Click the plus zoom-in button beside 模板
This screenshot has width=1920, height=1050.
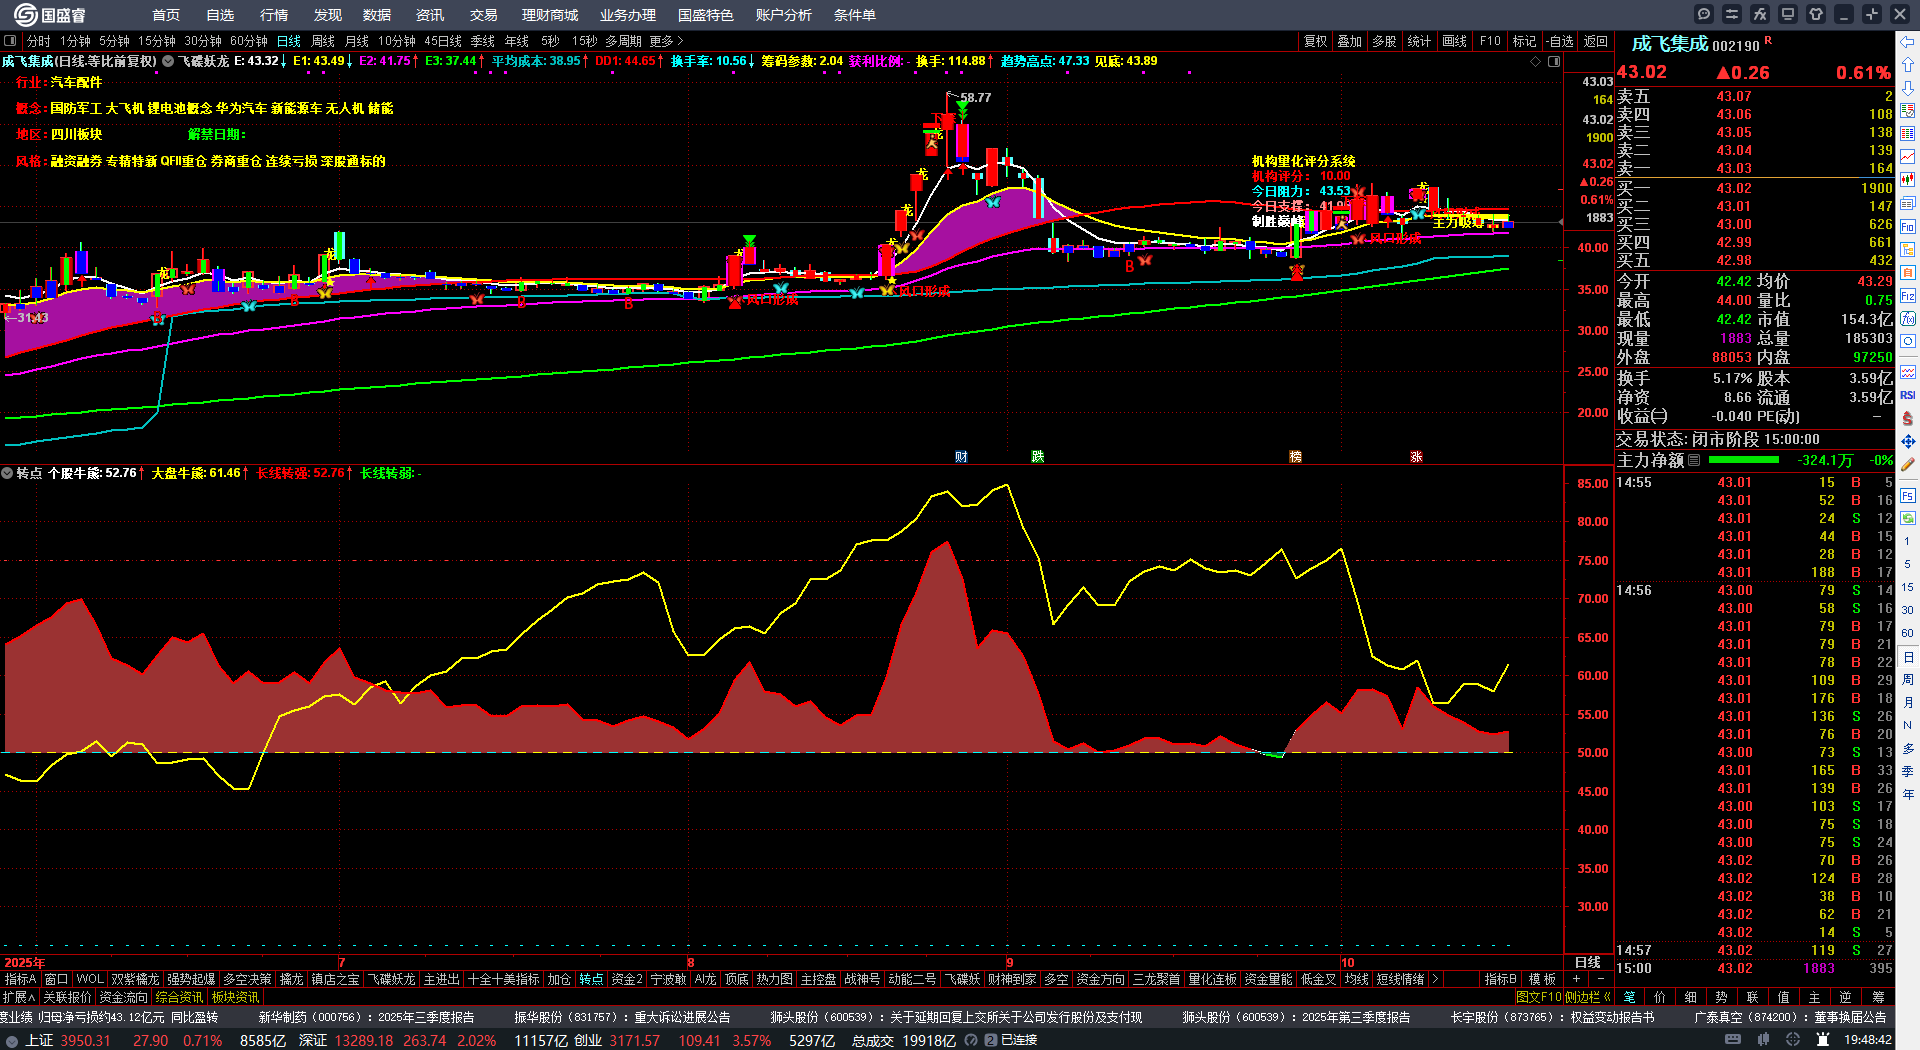1578,979
